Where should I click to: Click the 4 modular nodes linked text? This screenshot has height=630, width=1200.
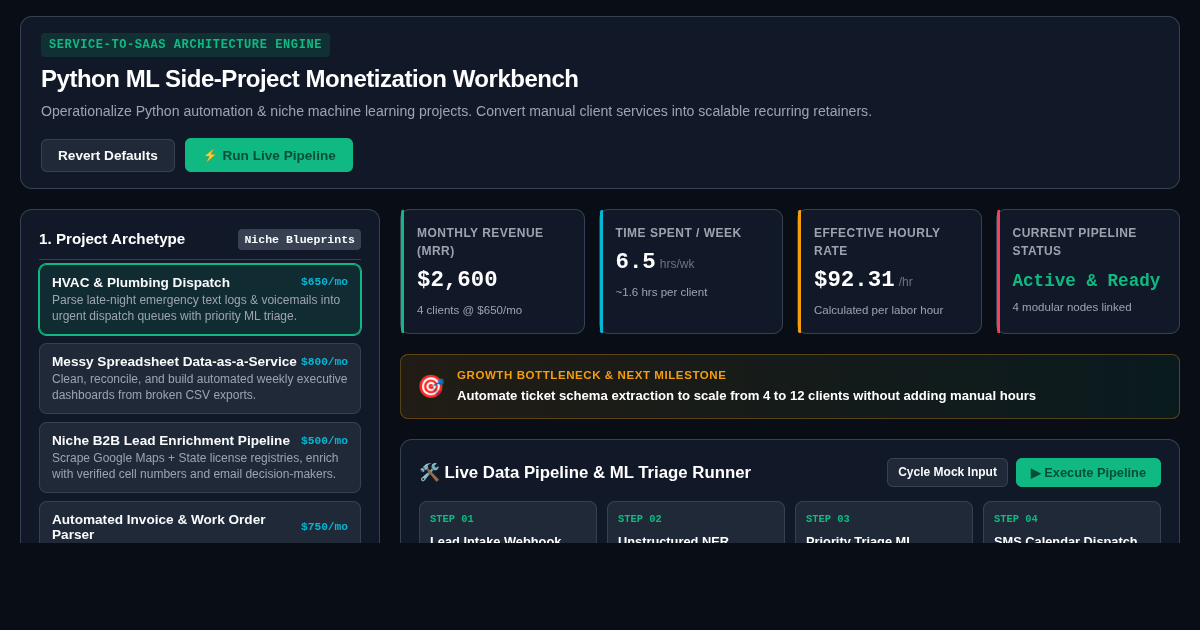click(x=1071, y=307)
